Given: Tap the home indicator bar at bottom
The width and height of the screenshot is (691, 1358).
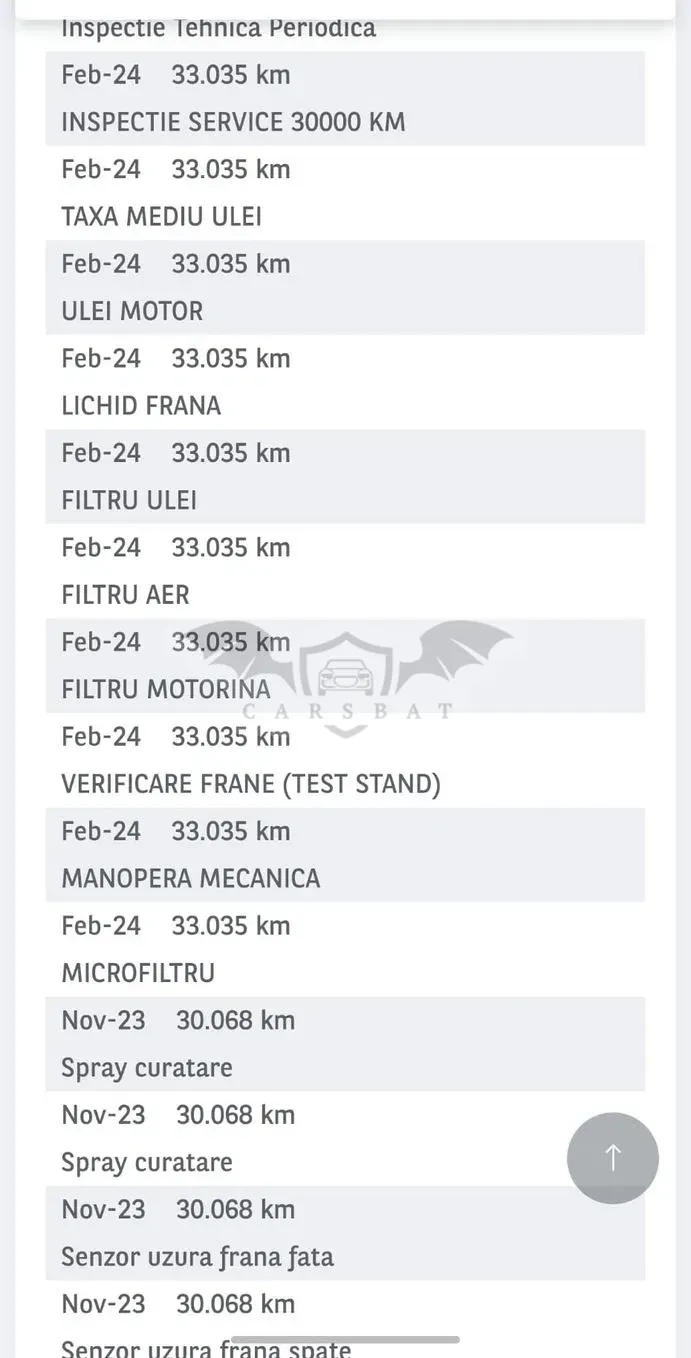Looking at the screenshot, I should click(x=345, y=1339).
